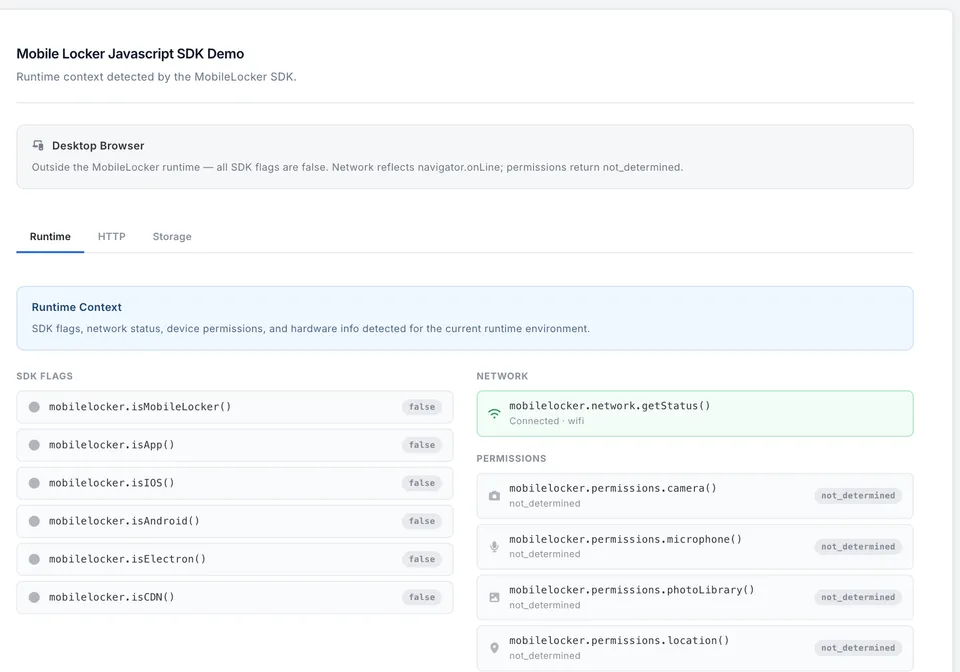The width and height of the screenshot is (960, 672).
Task: Select the mobilelocker.isCDN() text
Action: [111, 597]
